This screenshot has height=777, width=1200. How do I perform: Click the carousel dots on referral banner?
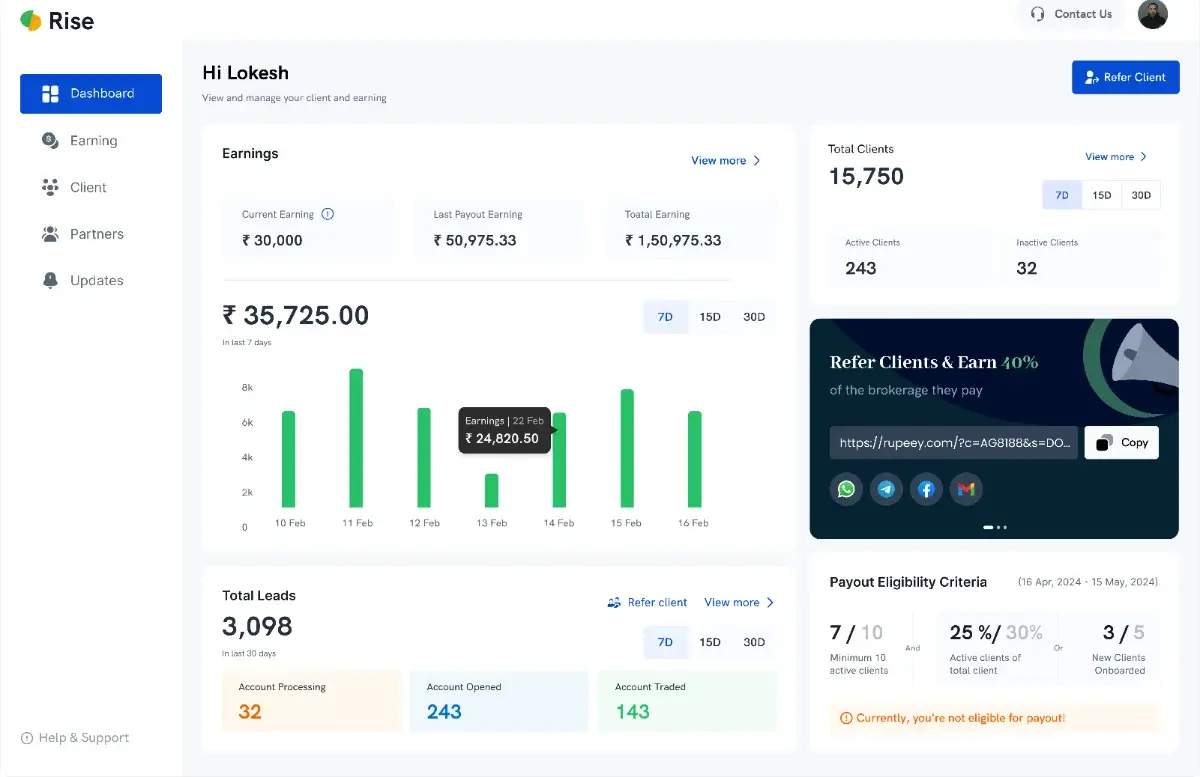[995, 526]
